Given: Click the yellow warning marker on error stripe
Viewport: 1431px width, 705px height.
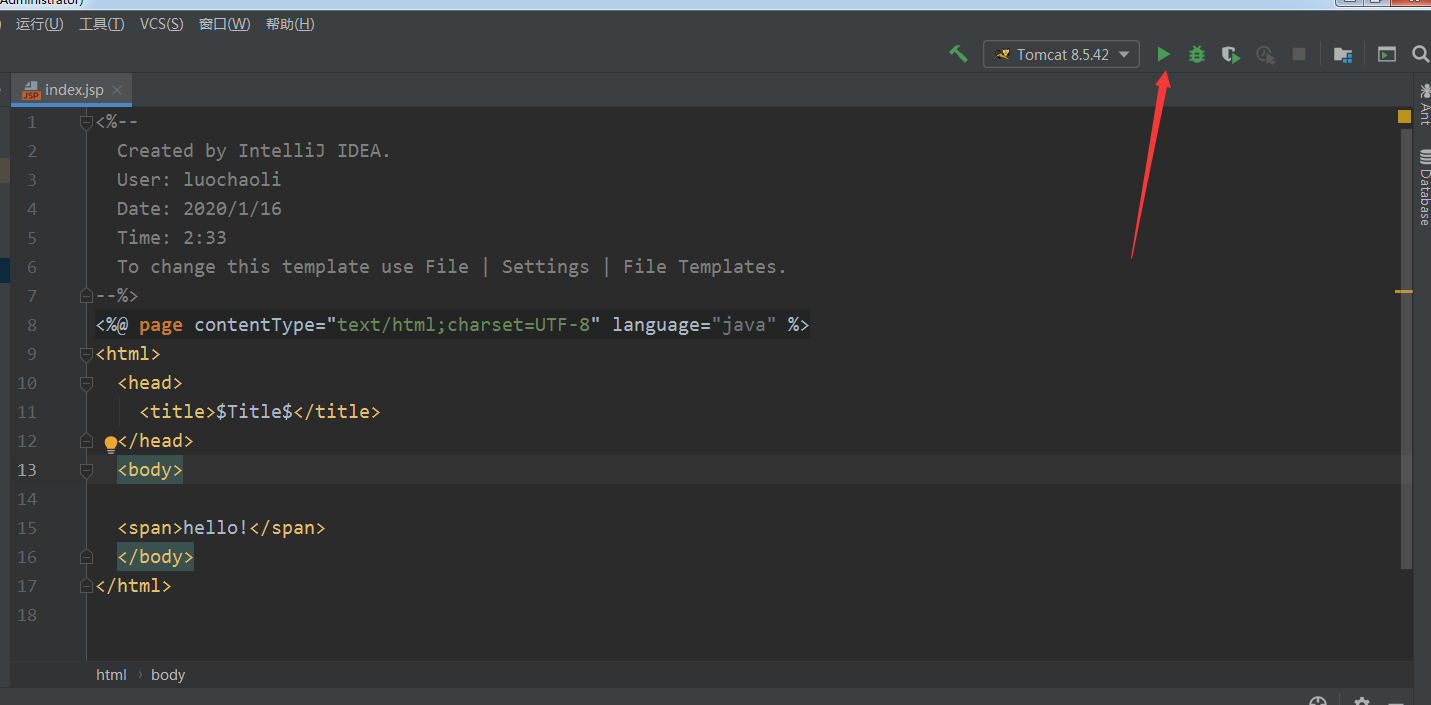Looking at the screenshot, I should [x=1404, y=291].
